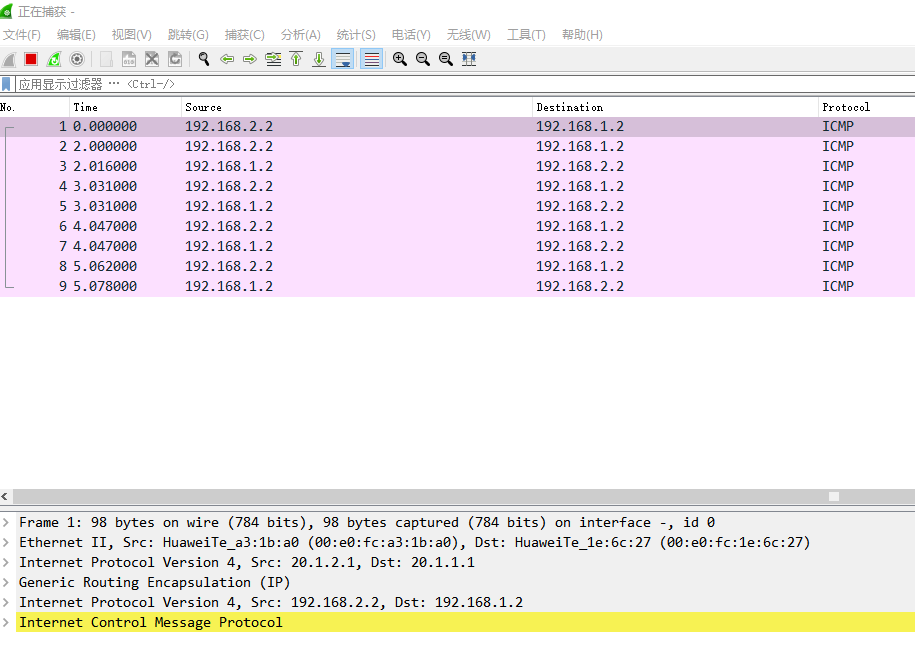915x655 pixels.
Task: Select packet 4 at time 3.031000
Action: pos(458,186)
